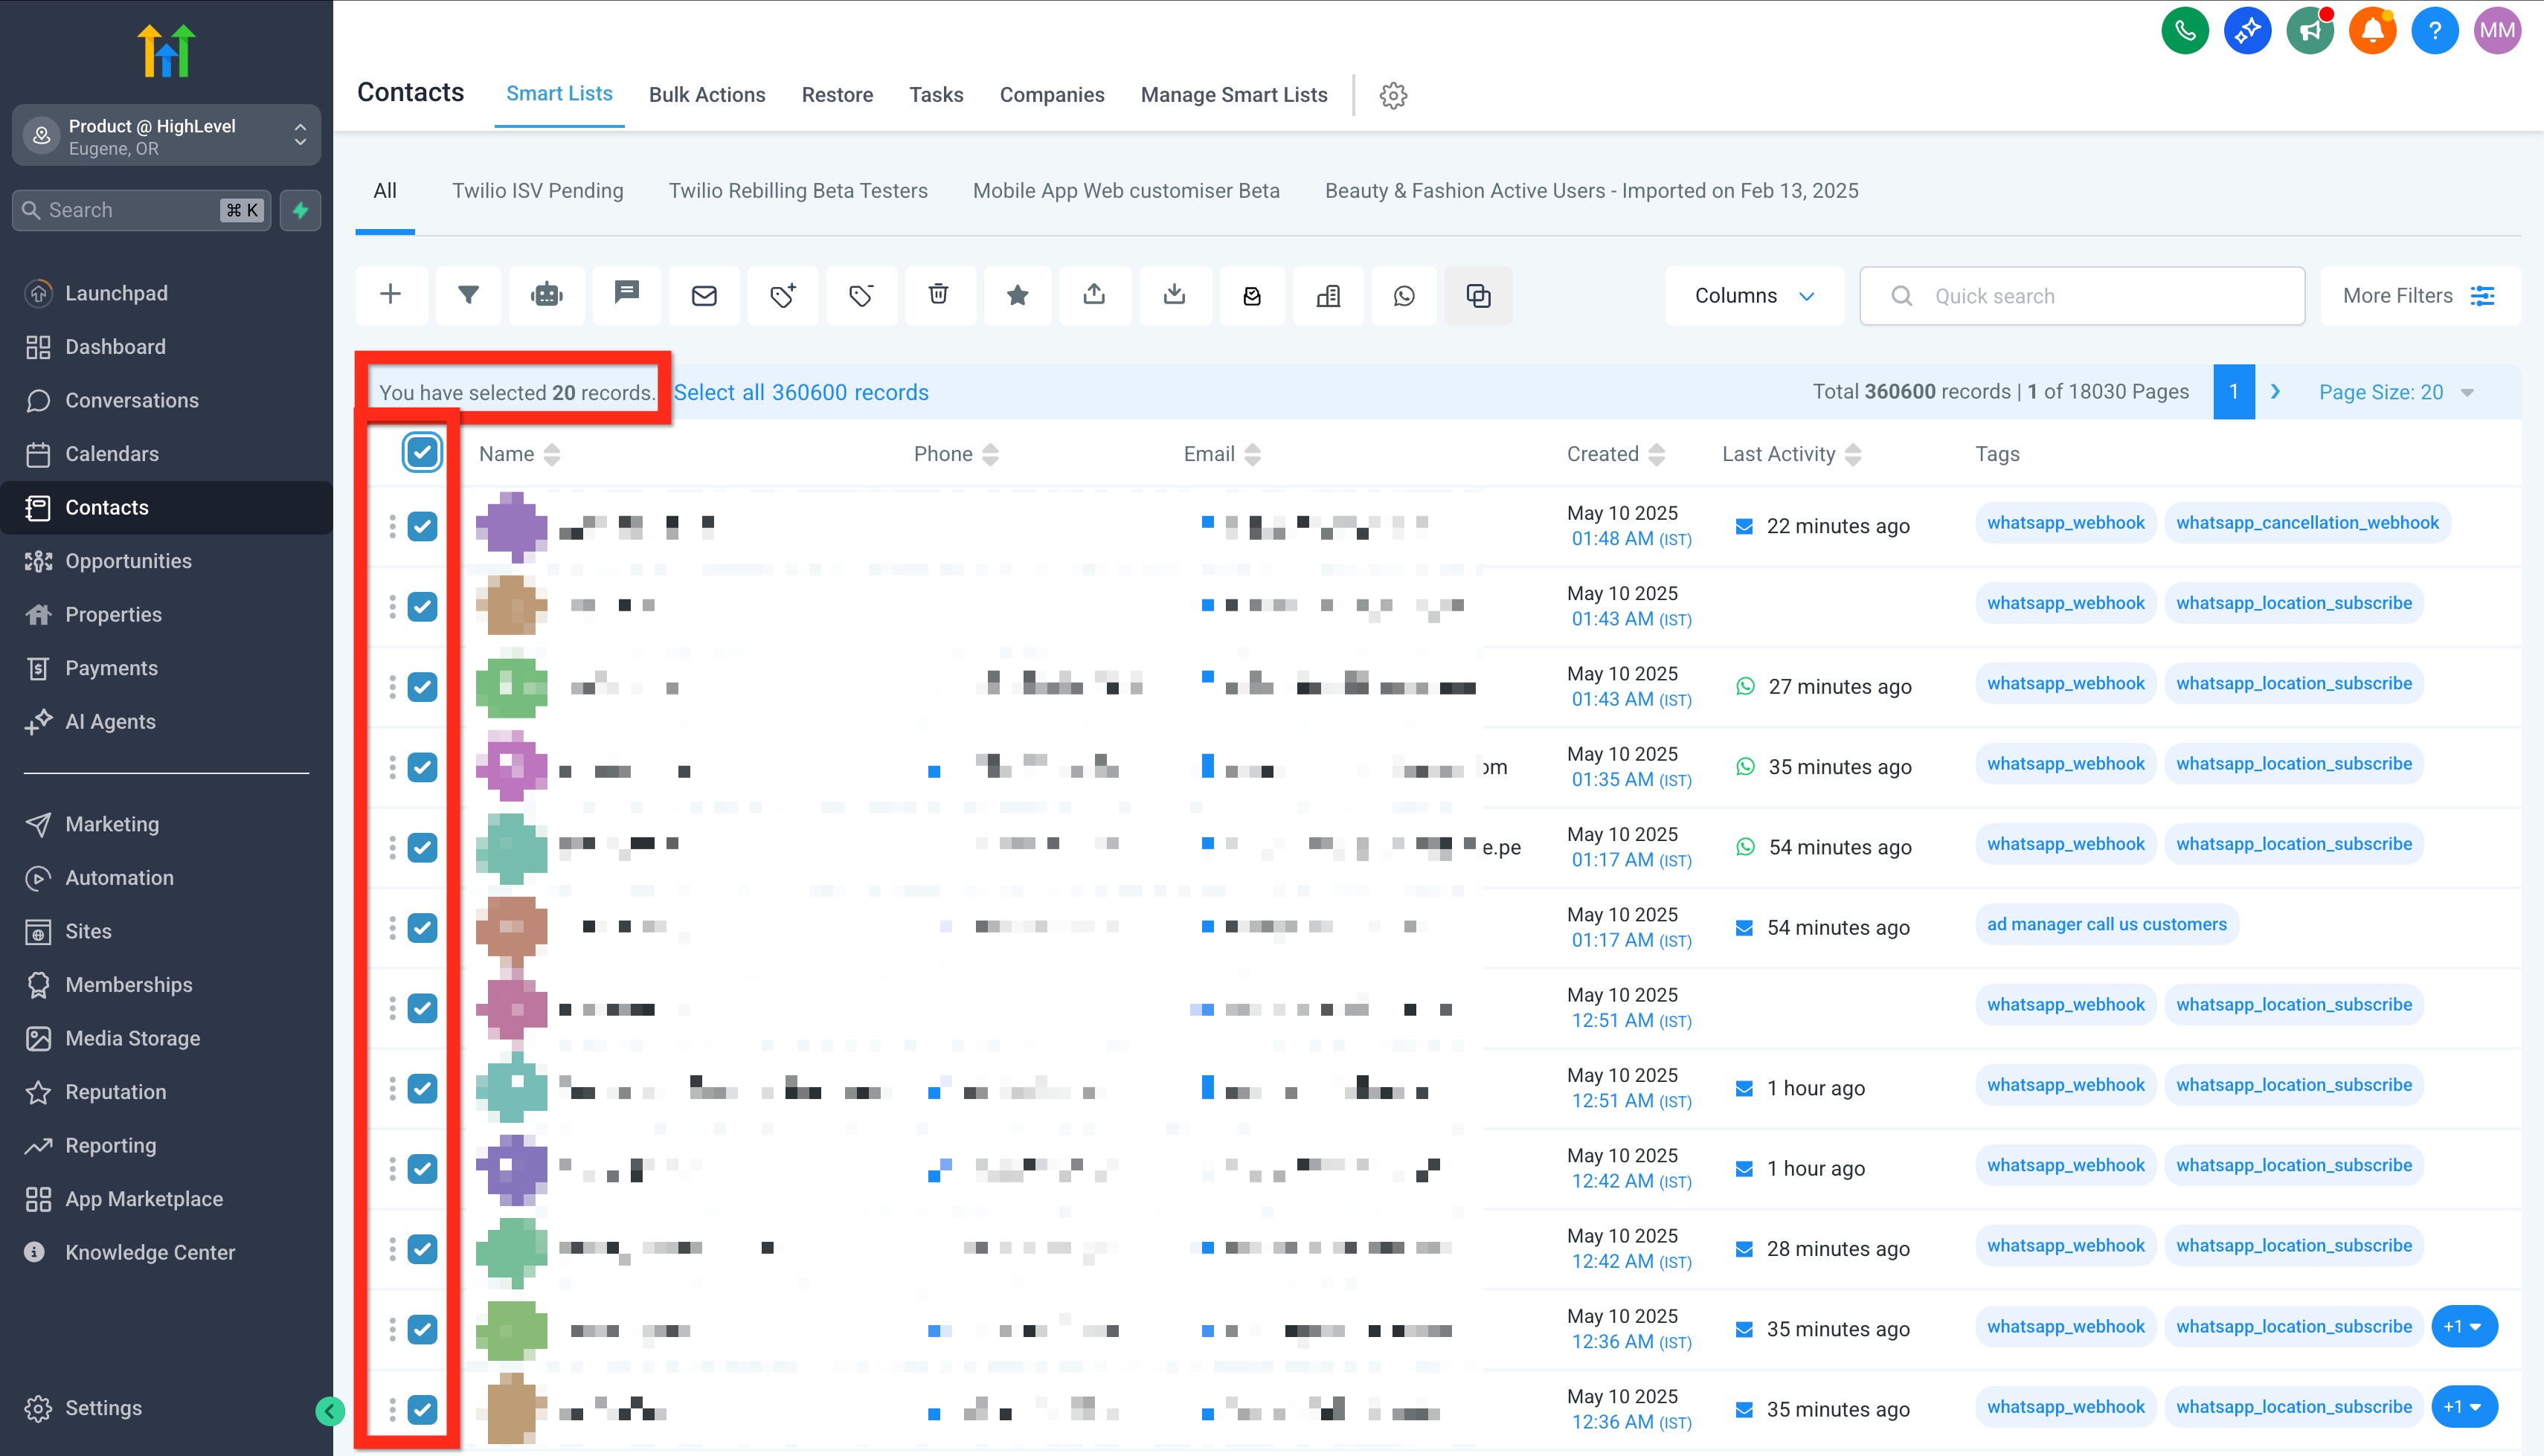Uncheck the first contact row checkbox
Viewport: 2544px width, 1456px height.
pos(422,526)
